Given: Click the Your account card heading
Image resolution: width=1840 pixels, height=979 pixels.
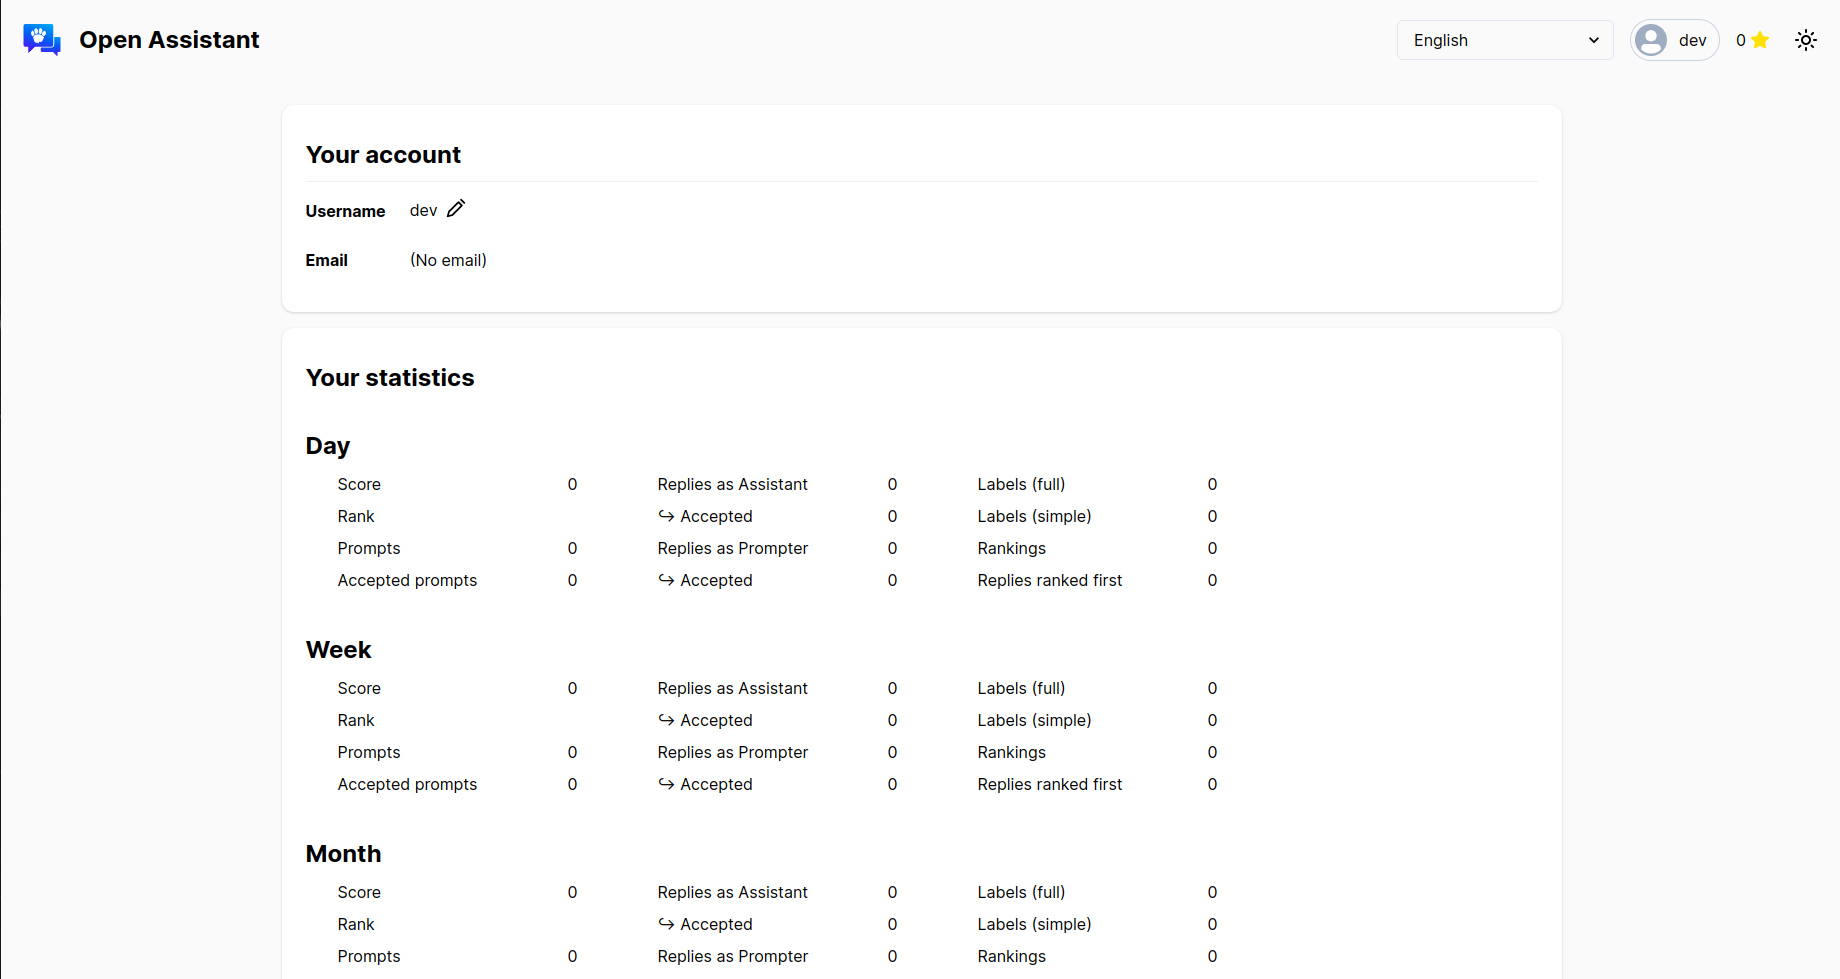Looking at the screenshot, I should (x=383, y=154).
